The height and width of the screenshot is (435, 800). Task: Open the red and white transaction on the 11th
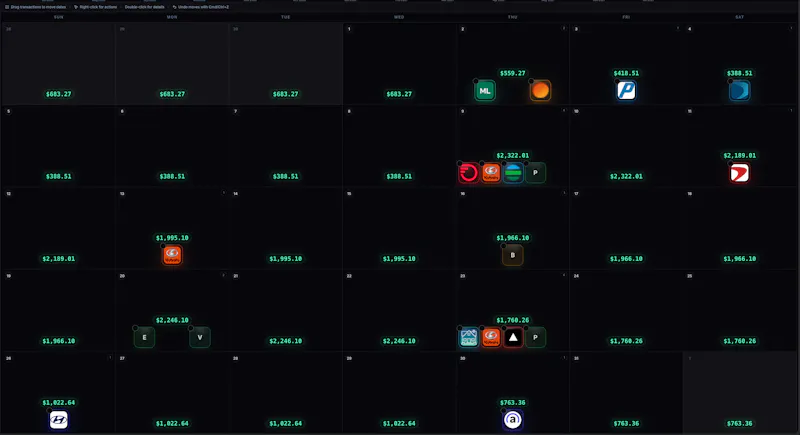[x=739, y=173]
